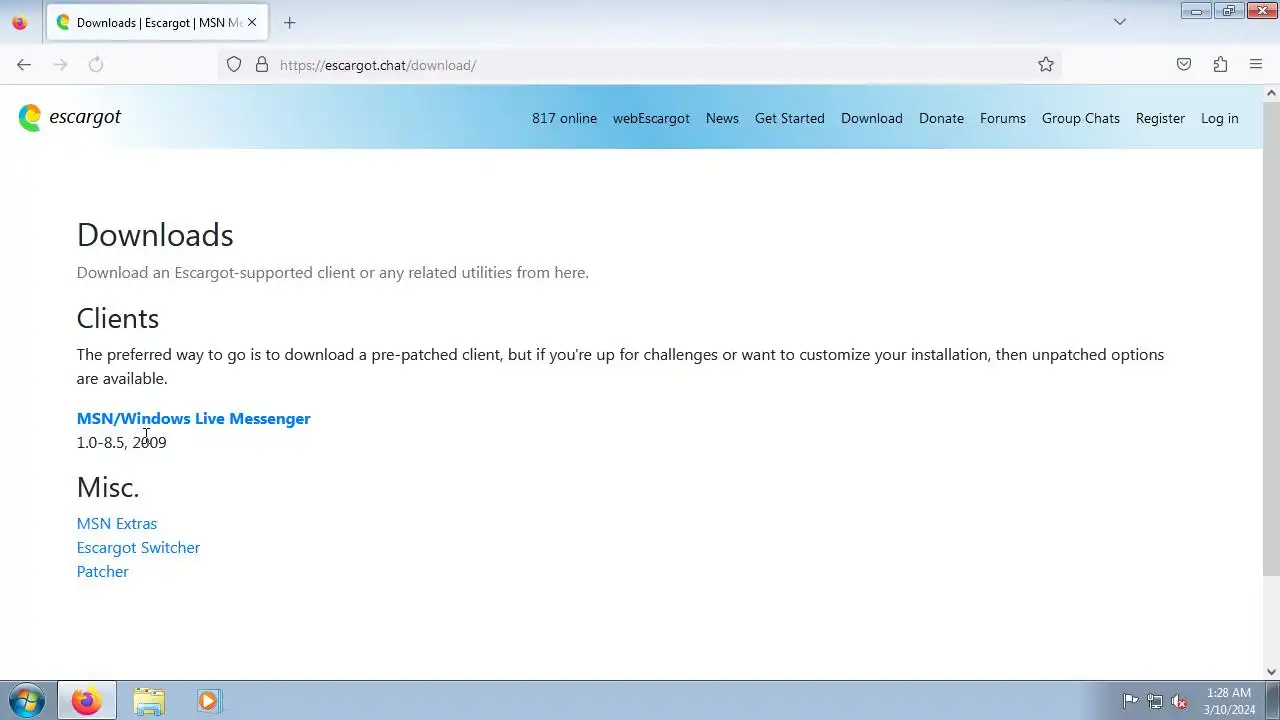Click the page vertical scrollbar thumb

(1271, 338)
